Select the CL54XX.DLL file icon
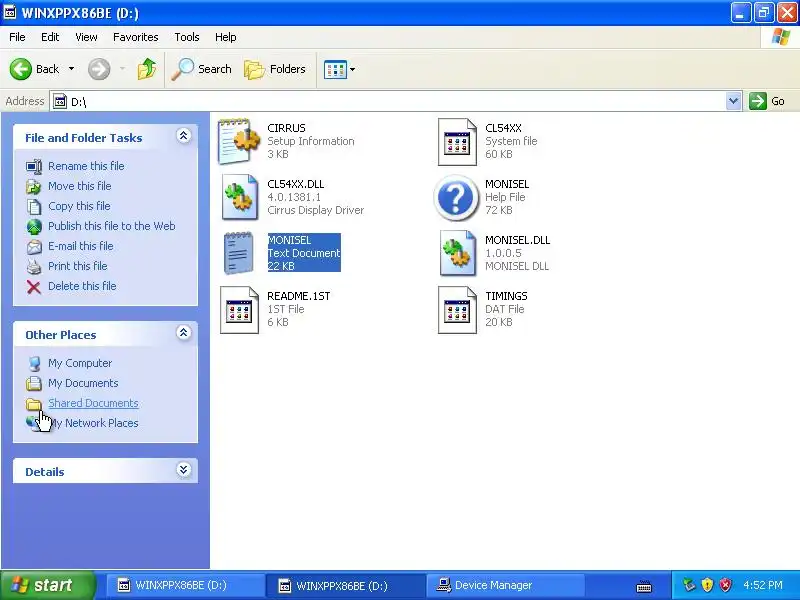Image resolution: width=800 pixels, height=600 pixels. 239,197
